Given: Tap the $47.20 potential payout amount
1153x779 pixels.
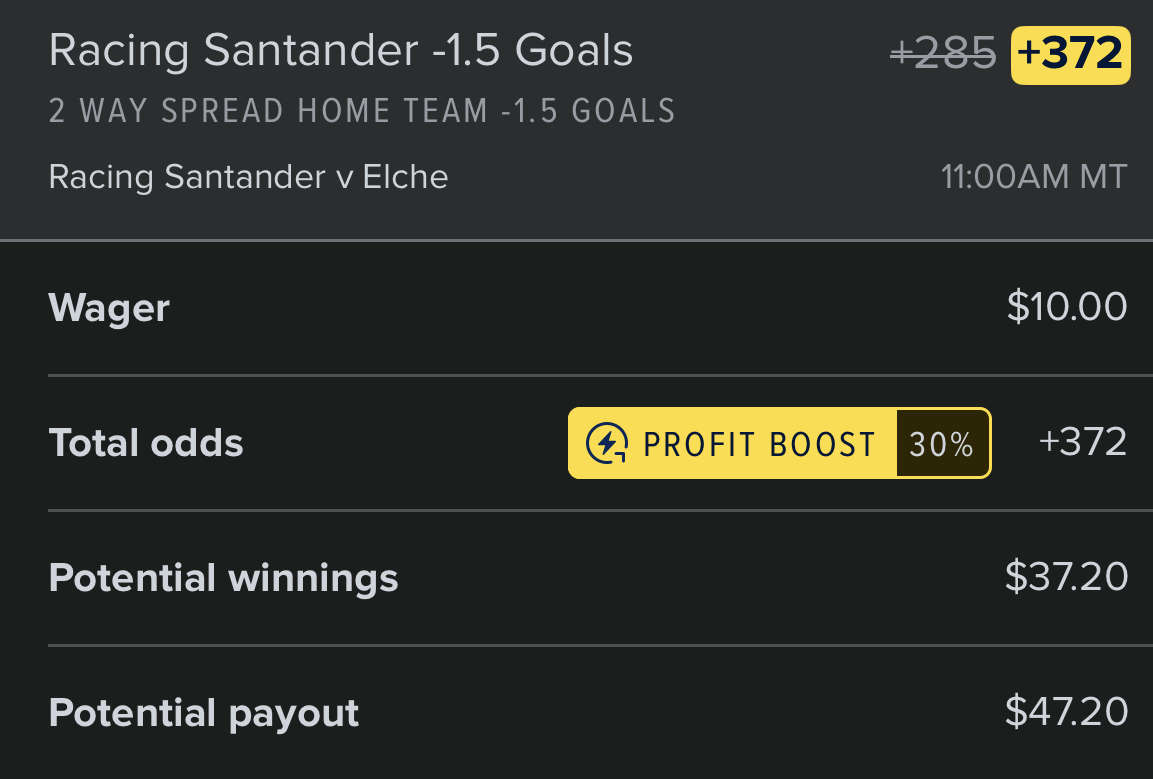Looking at the screenshot, I should (x=1066, y=712).
